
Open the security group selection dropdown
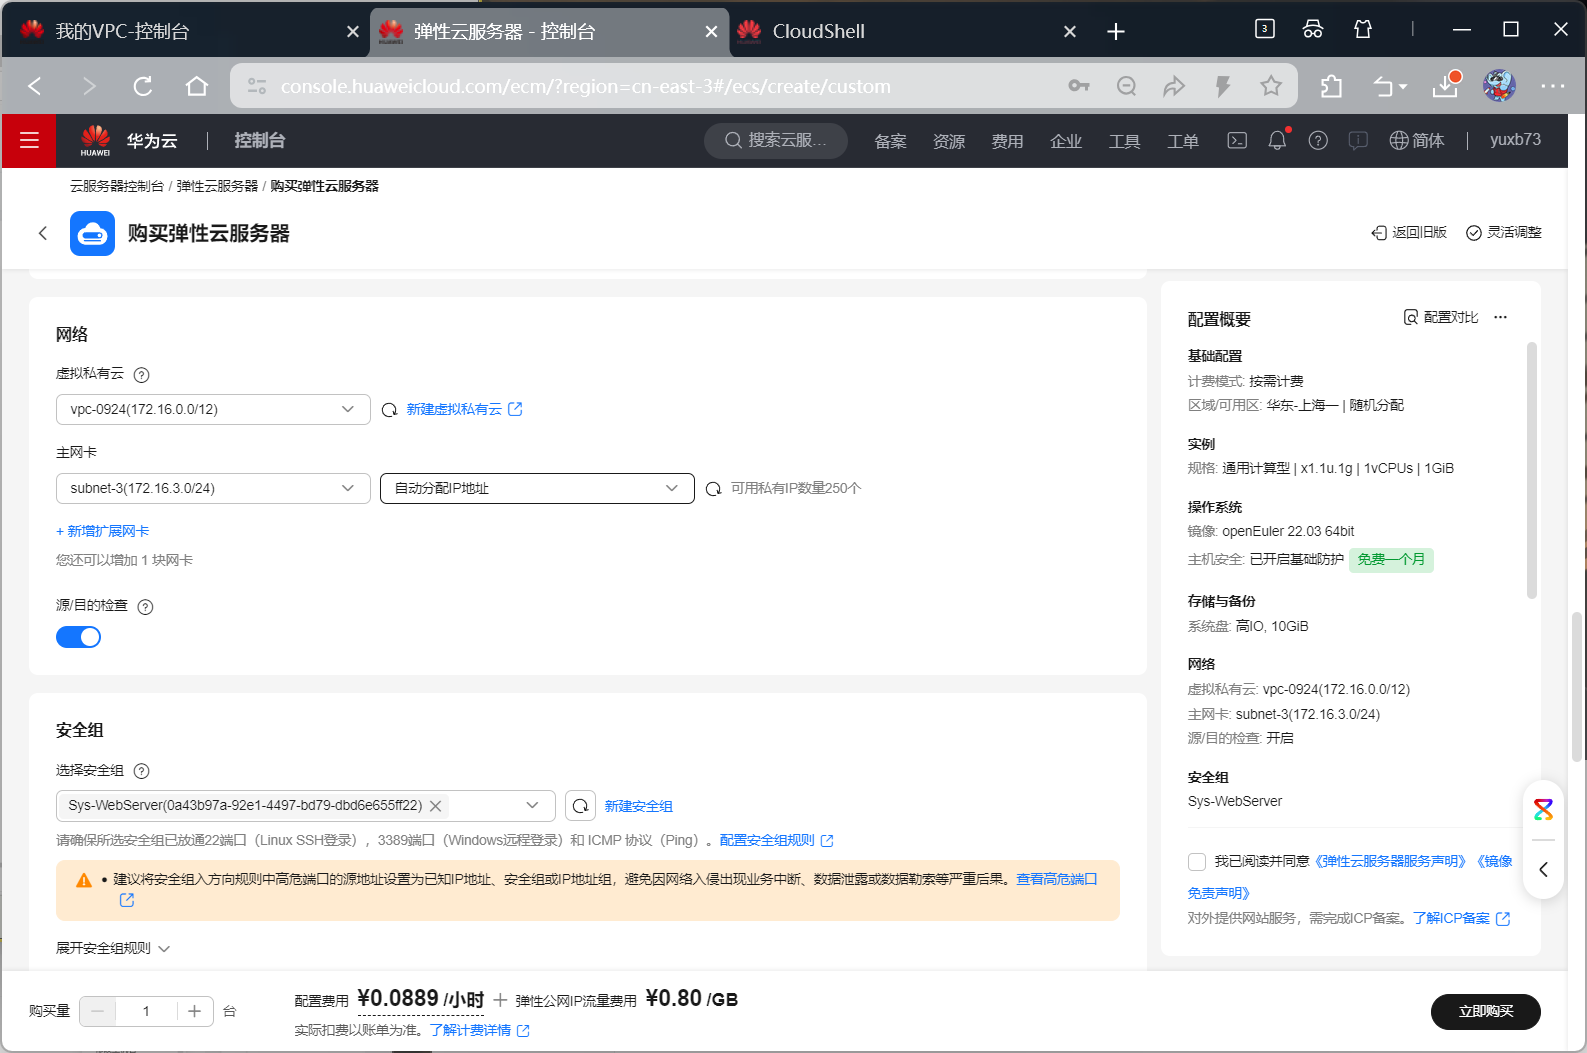pyautogui.click(x=305, y=806)
